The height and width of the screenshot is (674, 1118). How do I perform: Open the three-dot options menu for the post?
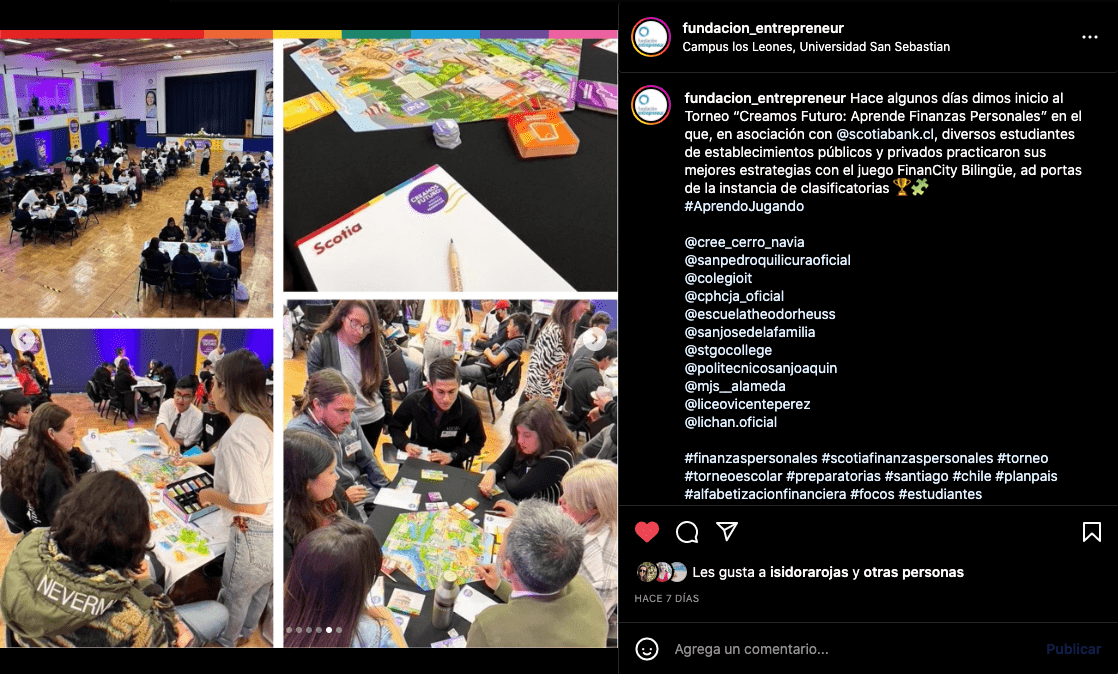tap(1089, 37)
